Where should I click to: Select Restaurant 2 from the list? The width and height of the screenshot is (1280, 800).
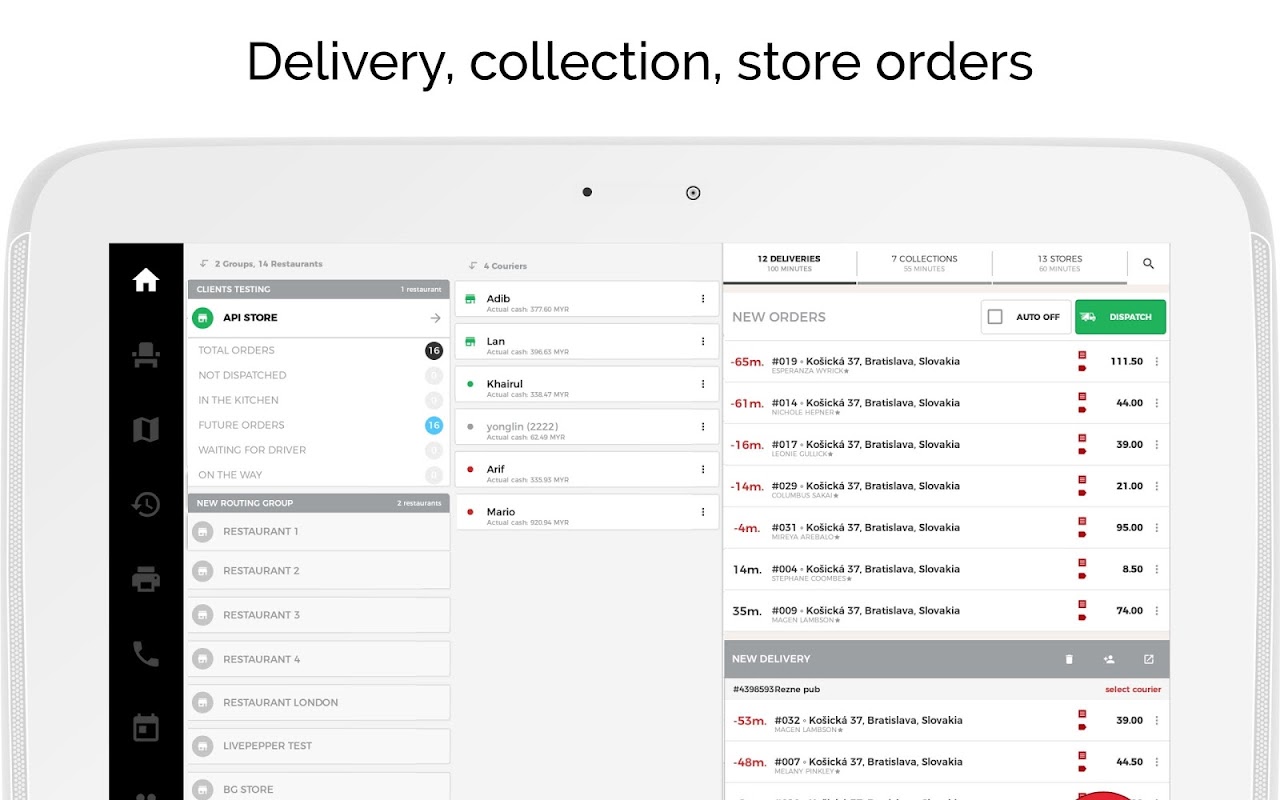319,571
